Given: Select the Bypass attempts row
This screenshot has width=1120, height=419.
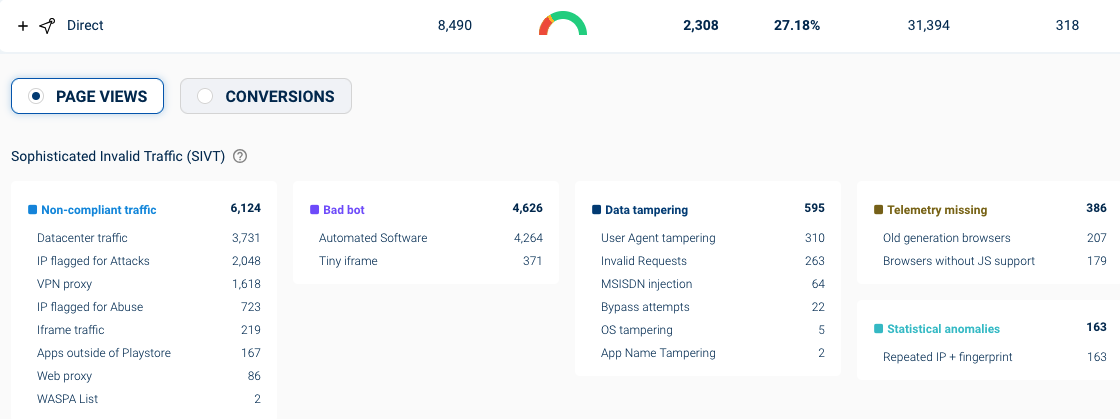Looking at the screenshot, I should (713, 307).
